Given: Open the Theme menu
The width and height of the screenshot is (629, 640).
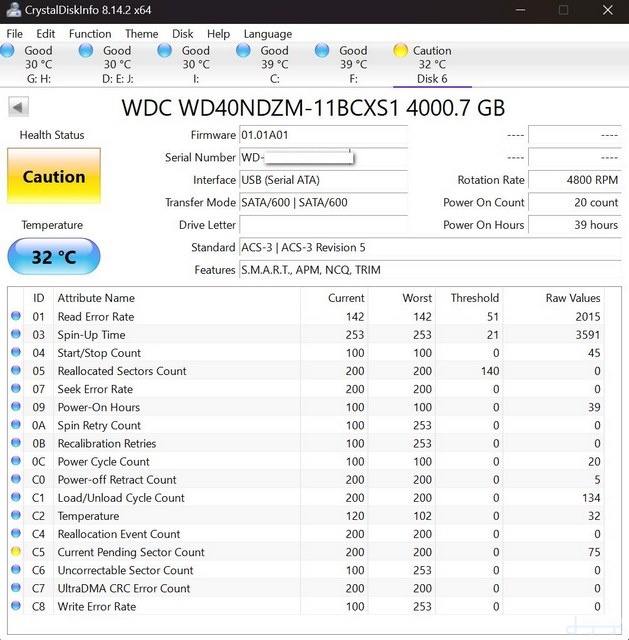Looking at the screenshot, I should (x=142, y=33).
